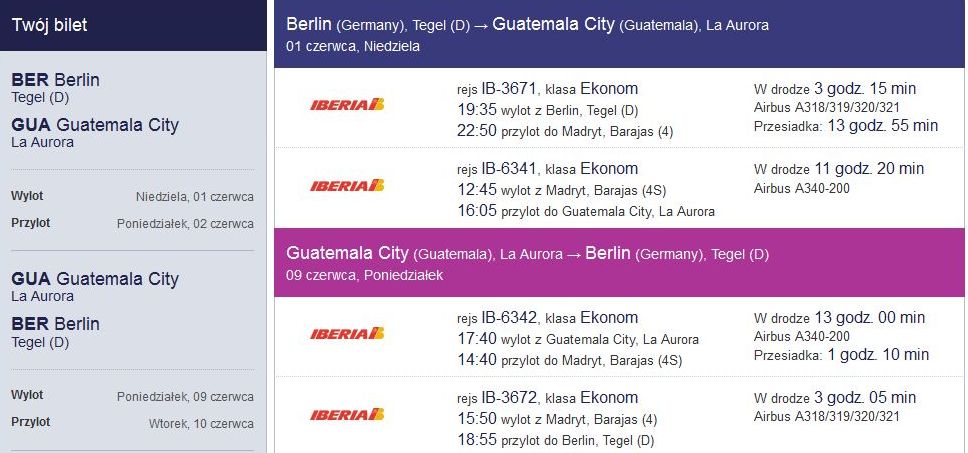968x453 pixels.
Task: Click the 01 czerwca, Niedziela date subtitle
Action: tap(353, 46)
